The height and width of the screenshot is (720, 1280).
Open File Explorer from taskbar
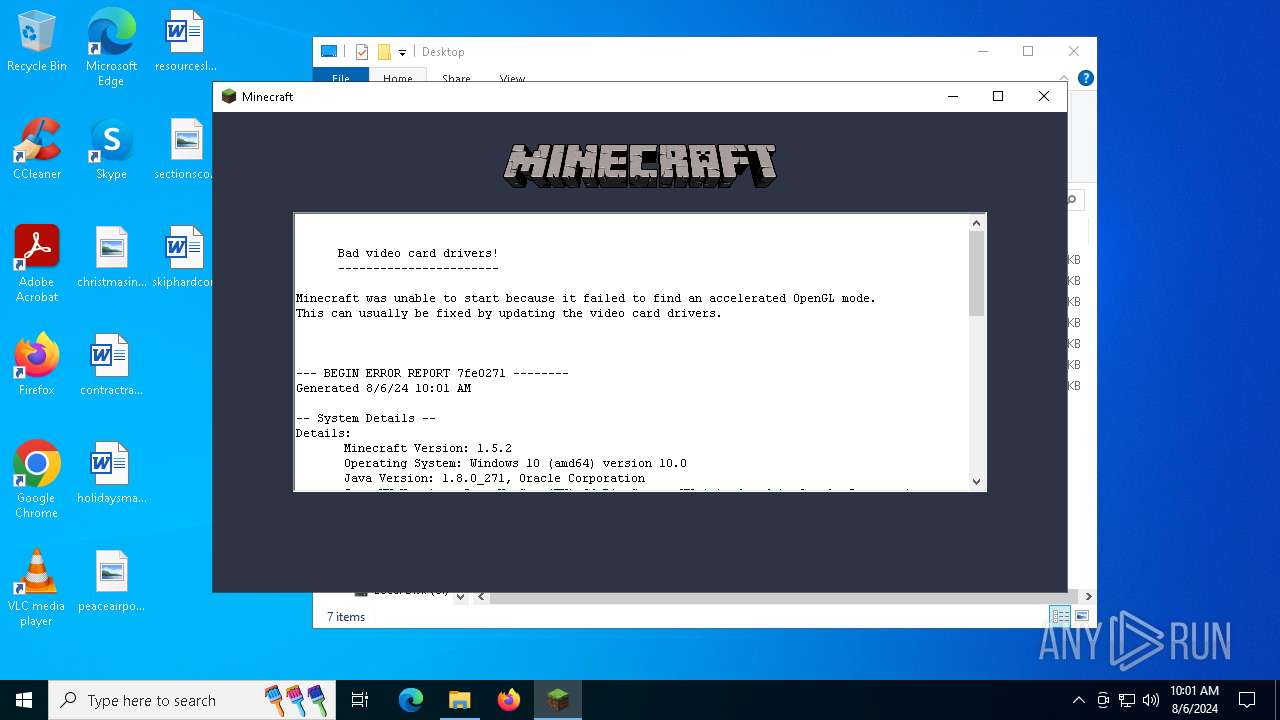click(459, 700)
